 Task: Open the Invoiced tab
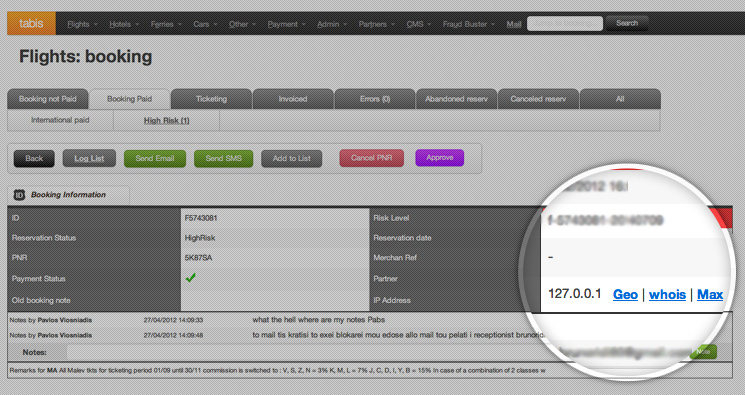[x=293, y=99]
